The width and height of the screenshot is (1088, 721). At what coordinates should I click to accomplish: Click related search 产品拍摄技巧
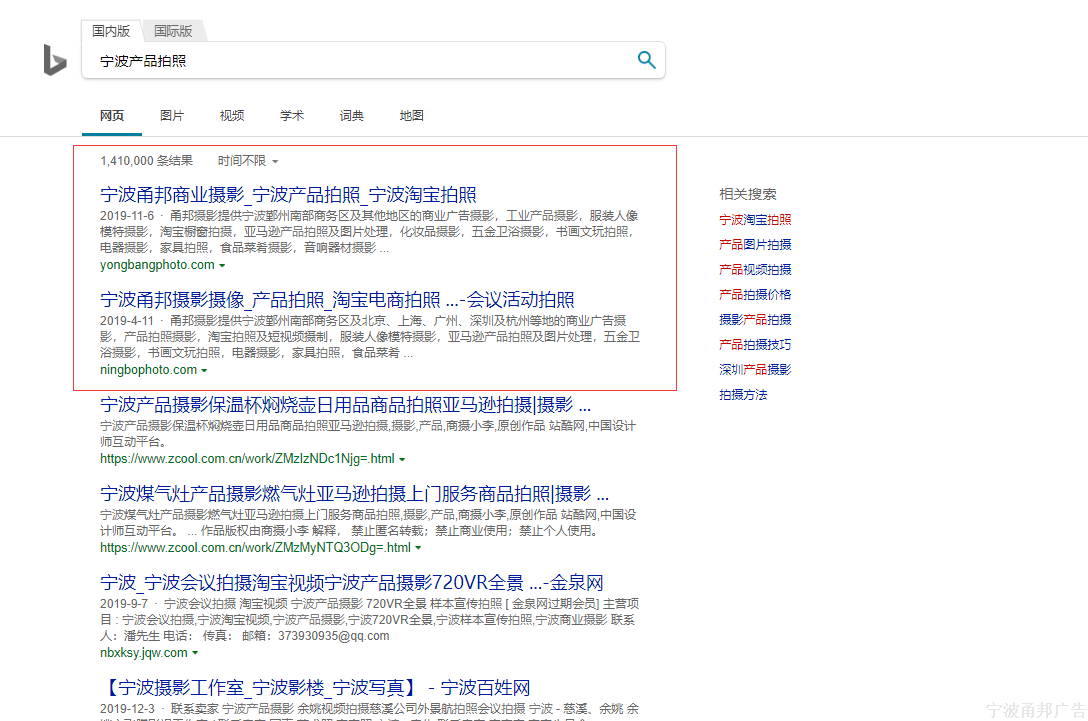coord(755,345)
